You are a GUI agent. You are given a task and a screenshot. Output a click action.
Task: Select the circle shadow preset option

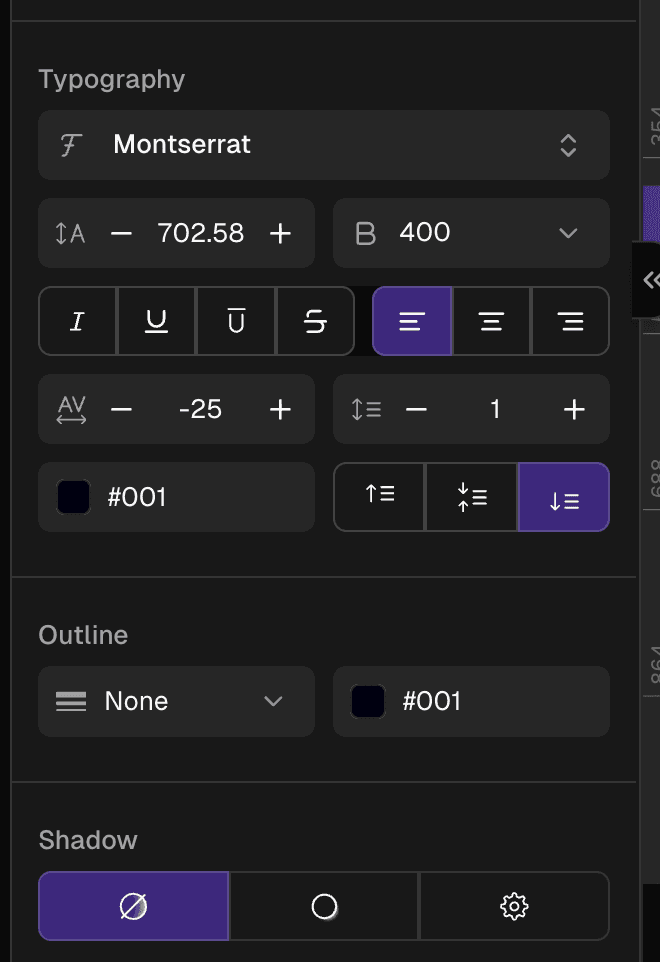point(324,906)
